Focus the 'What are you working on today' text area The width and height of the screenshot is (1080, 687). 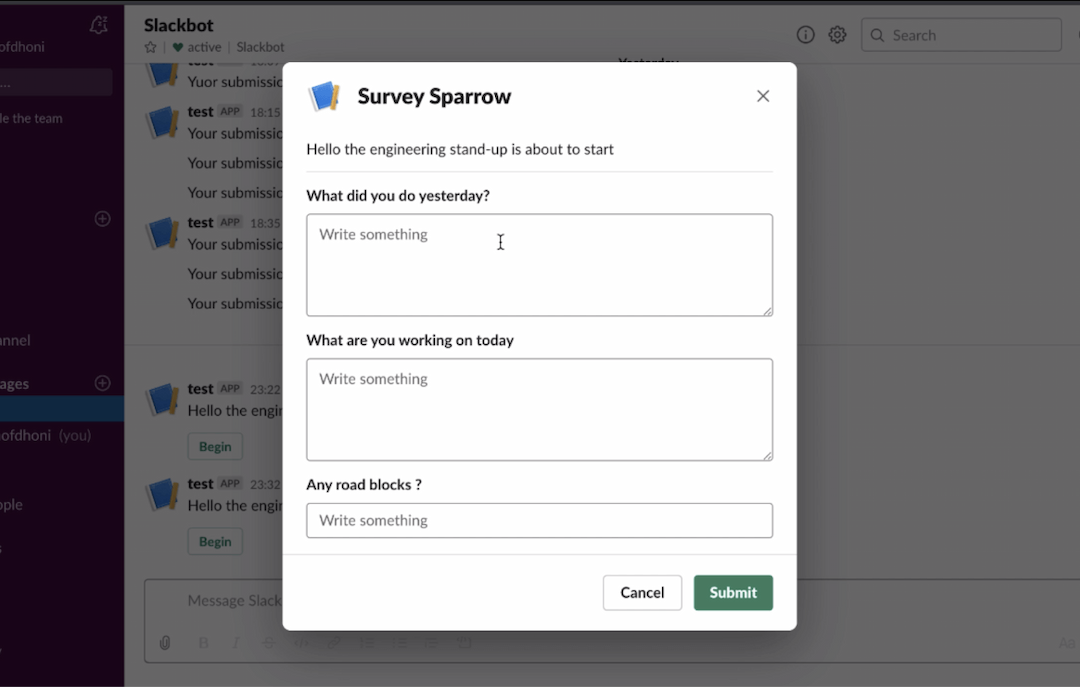[x=539, y=409]
